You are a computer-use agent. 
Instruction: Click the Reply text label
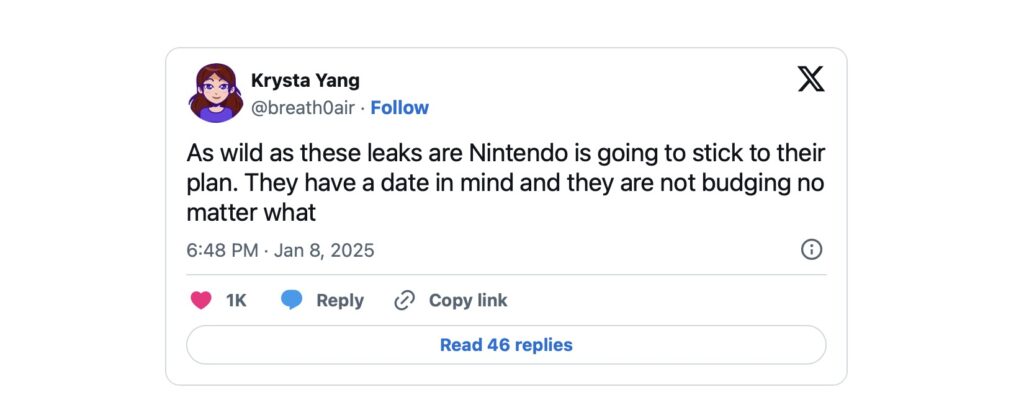340,300
